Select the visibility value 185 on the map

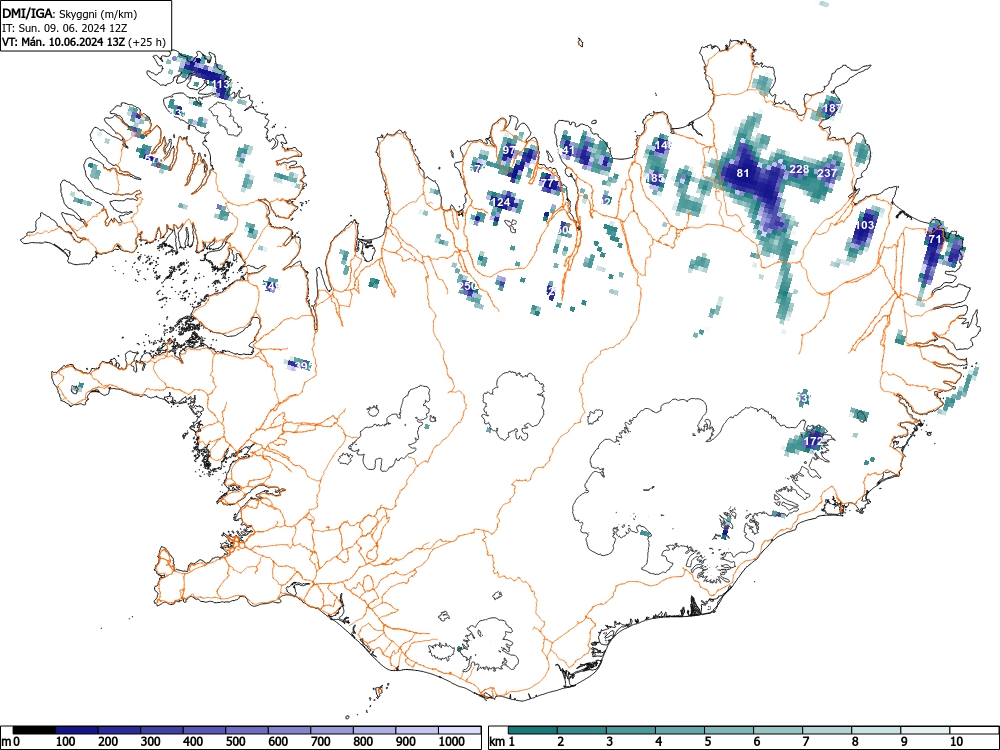point(655,178)
